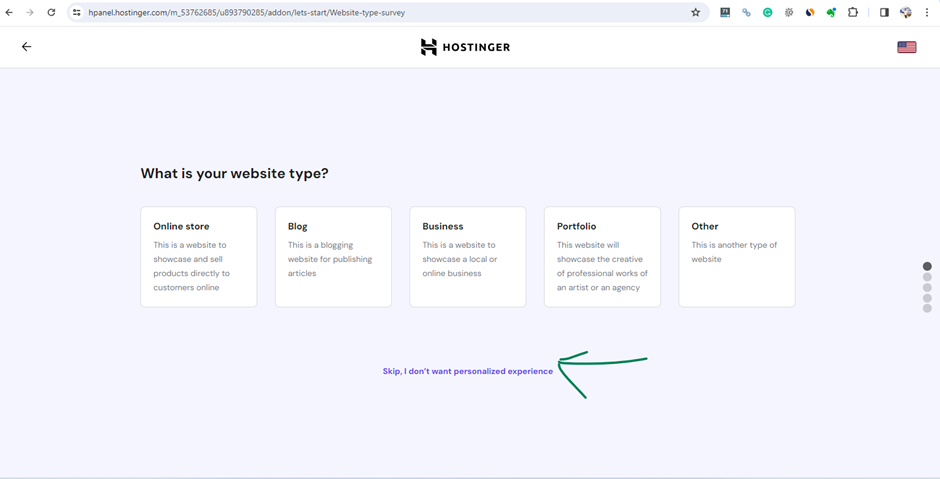Choose the Online store website type
Viewport: 940px width, 479px height.
(198, 257)
